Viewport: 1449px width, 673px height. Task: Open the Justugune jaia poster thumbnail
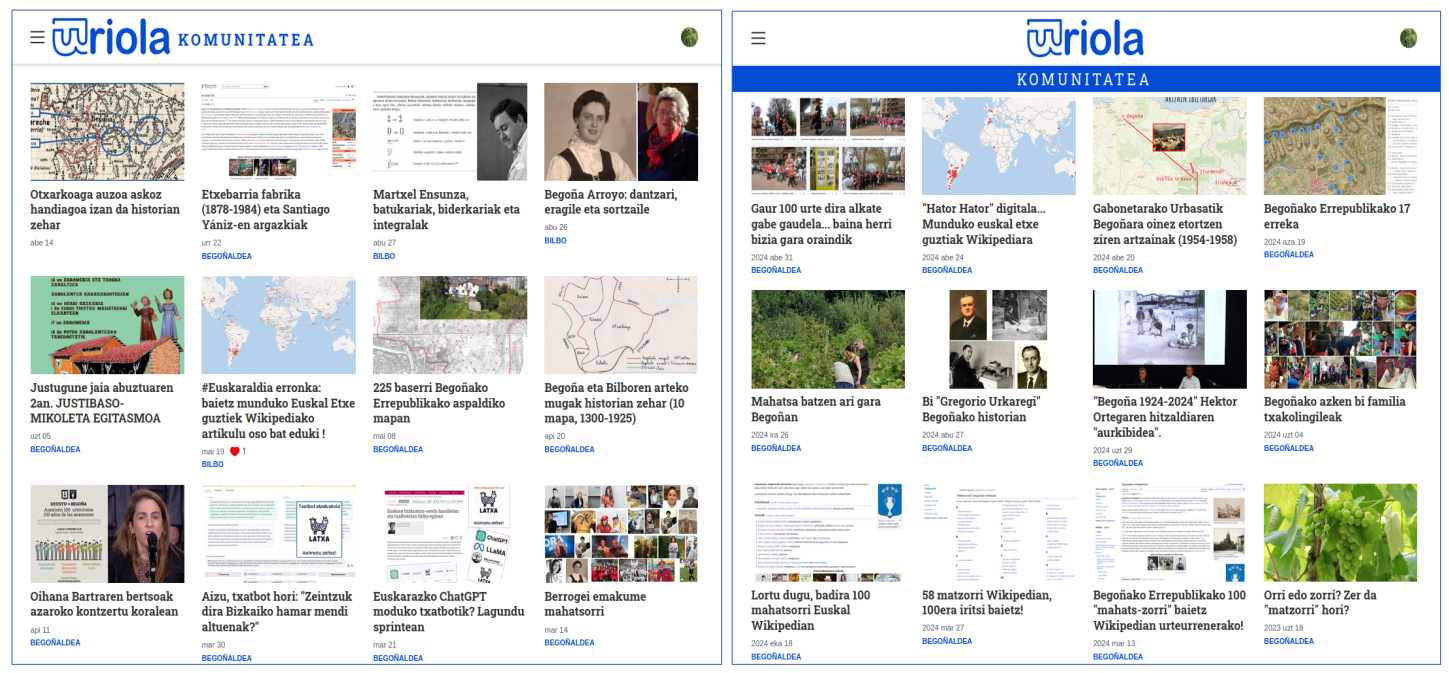coord(107,325)
